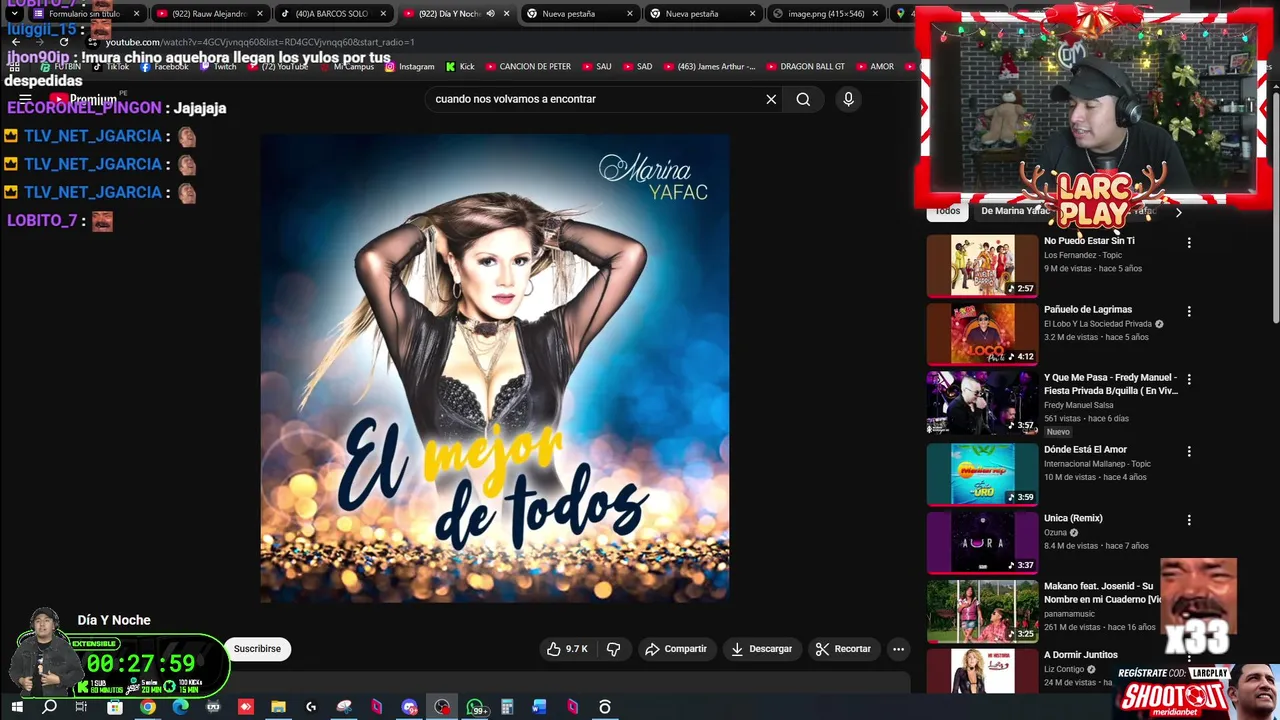Open the '(463) James Arthur' bookmark
Screen dimensions: 1280x720
709,67
